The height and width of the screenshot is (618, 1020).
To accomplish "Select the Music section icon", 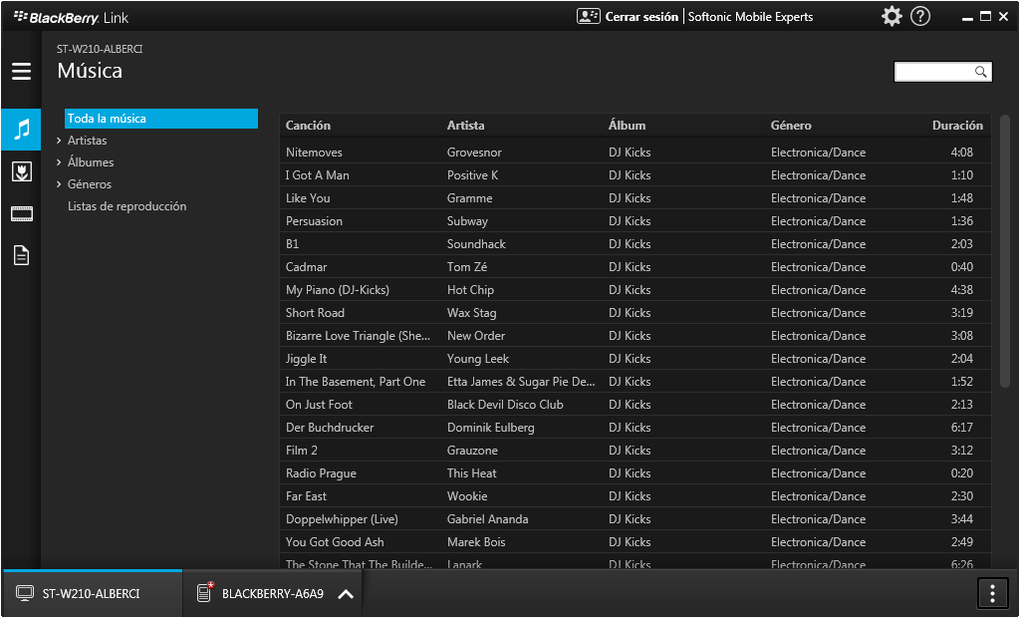I will pos(21,129).
